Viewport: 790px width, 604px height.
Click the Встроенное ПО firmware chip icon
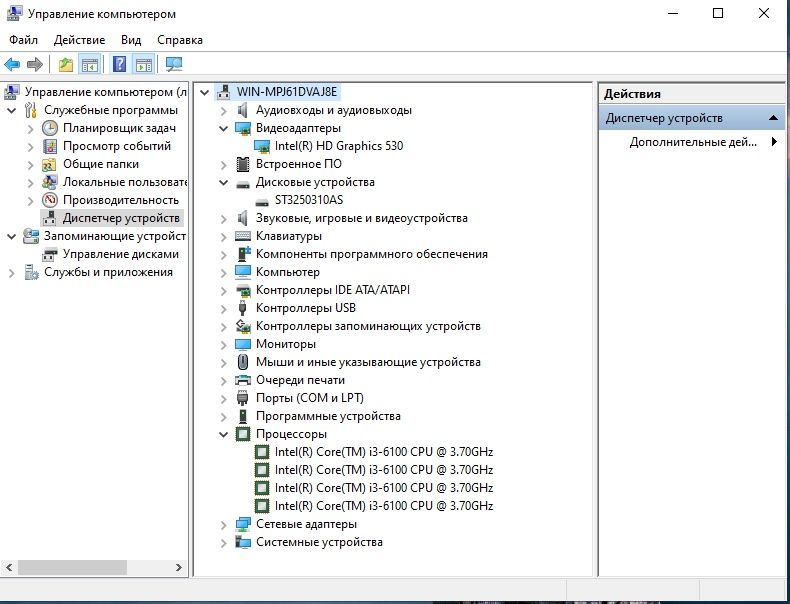(x=242, y=164)
